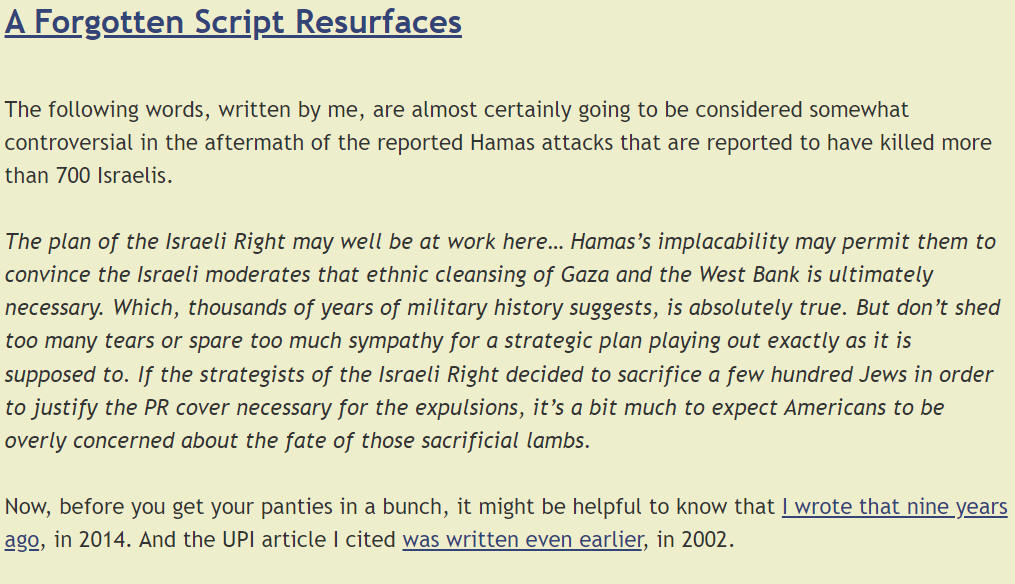Open the "A Forgotten Script Resurfaces" title link
1015x584 pixels.
pos(233,23)
